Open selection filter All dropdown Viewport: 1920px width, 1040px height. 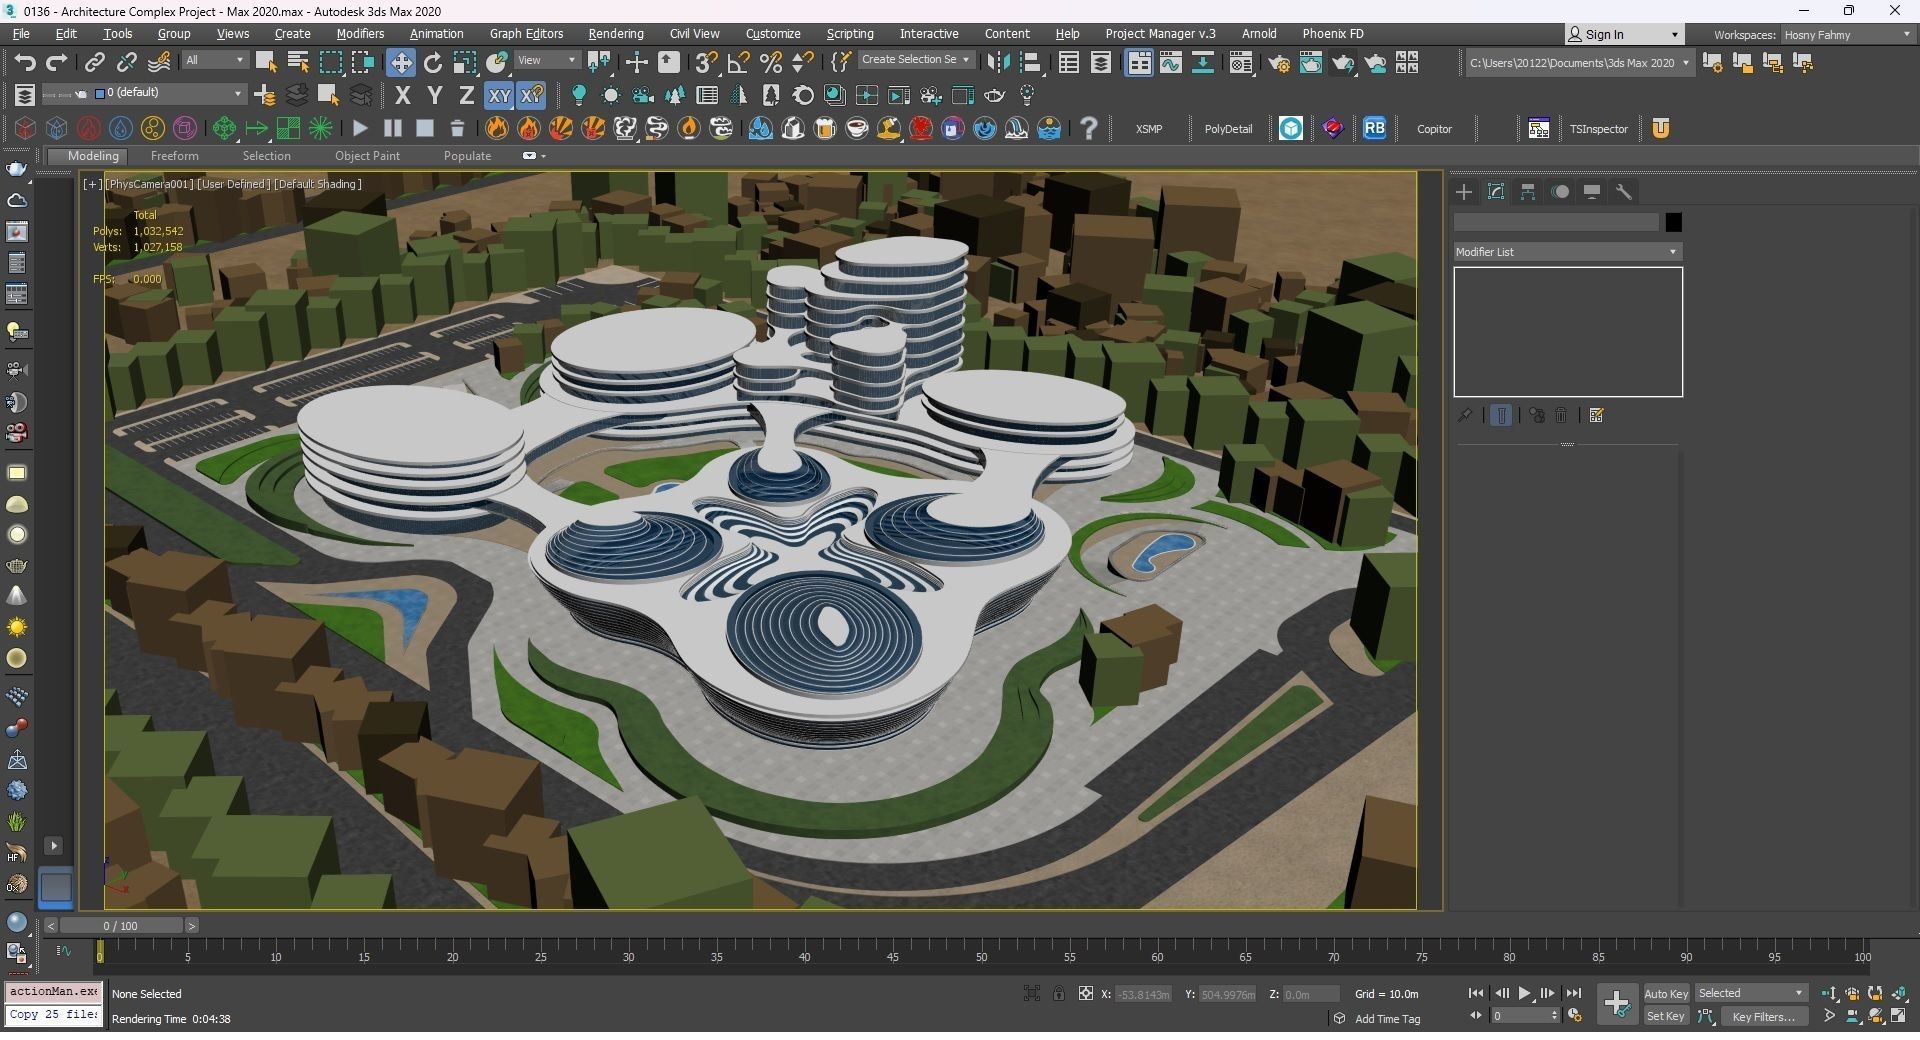[x=214, y=60]
